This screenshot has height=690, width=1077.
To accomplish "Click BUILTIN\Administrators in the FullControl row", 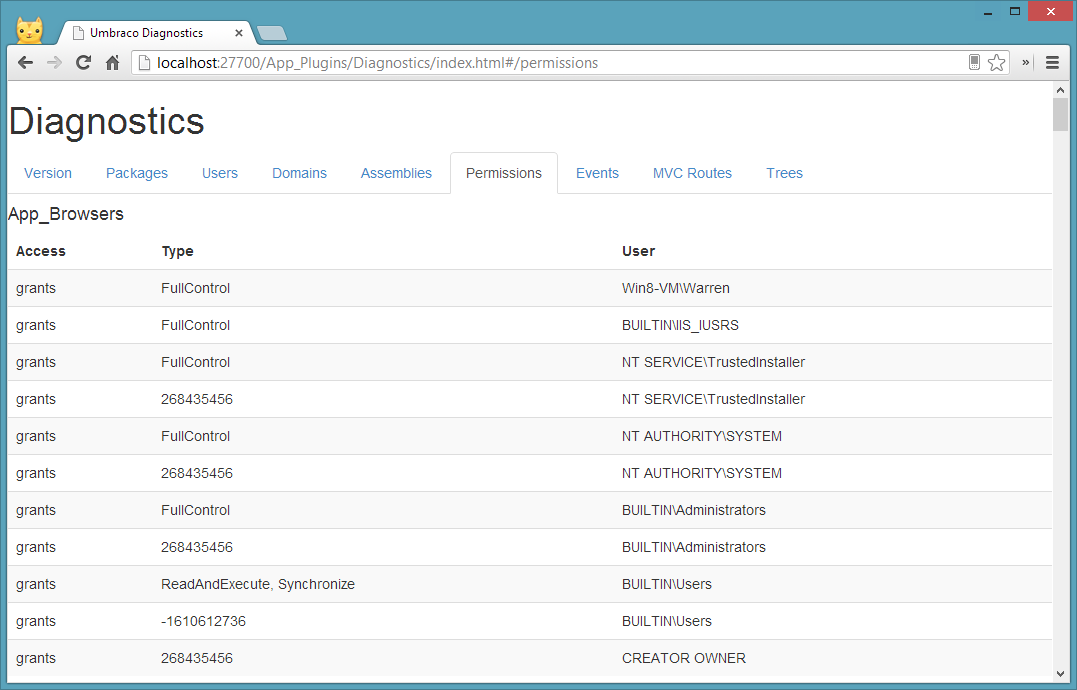I will [694, 511].
